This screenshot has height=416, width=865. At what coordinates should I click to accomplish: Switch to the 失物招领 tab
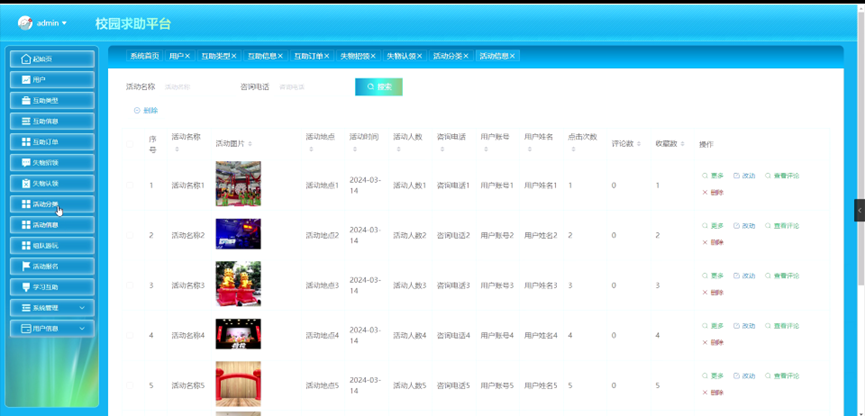(x=357, y=56)
